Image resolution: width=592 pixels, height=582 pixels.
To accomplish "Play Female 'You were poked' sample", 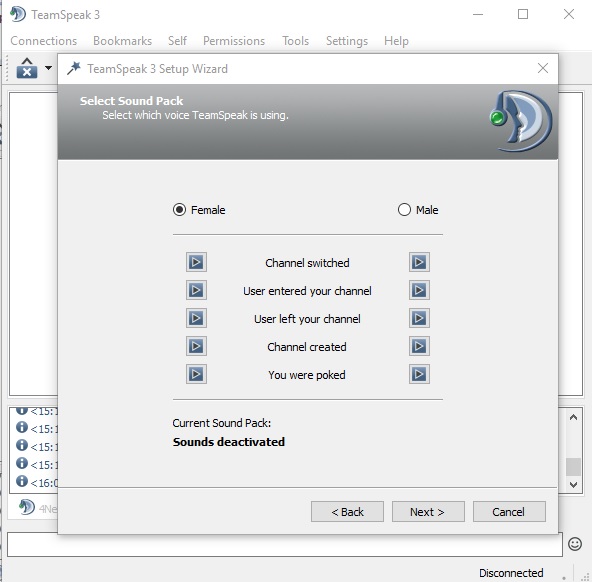I will (x=196, y=374).
